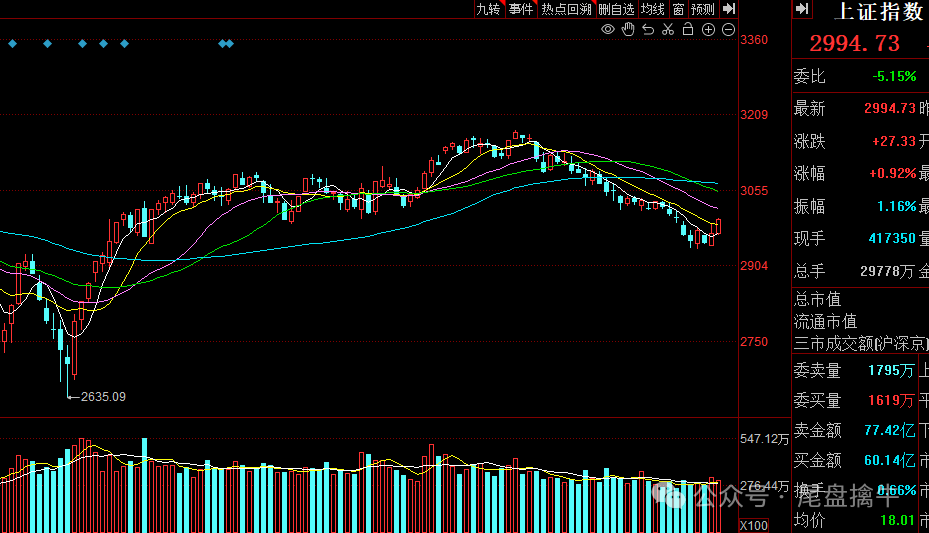Click the 振幅 label

809,207
